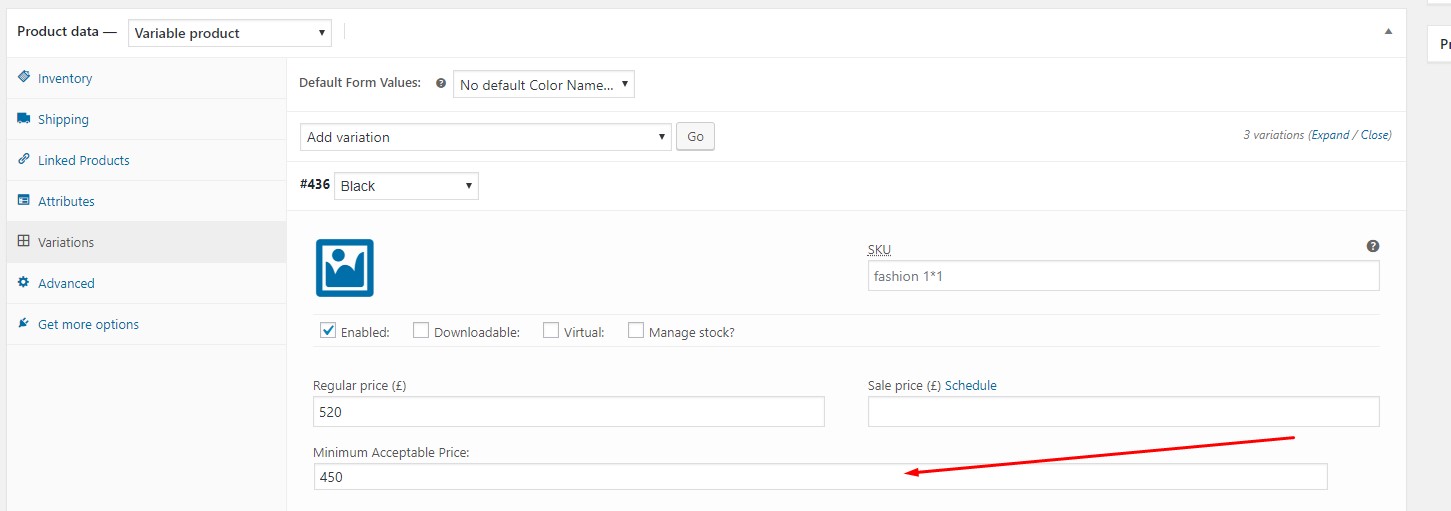
Task: Upload variation image placeholder
Action: (345, 268)
